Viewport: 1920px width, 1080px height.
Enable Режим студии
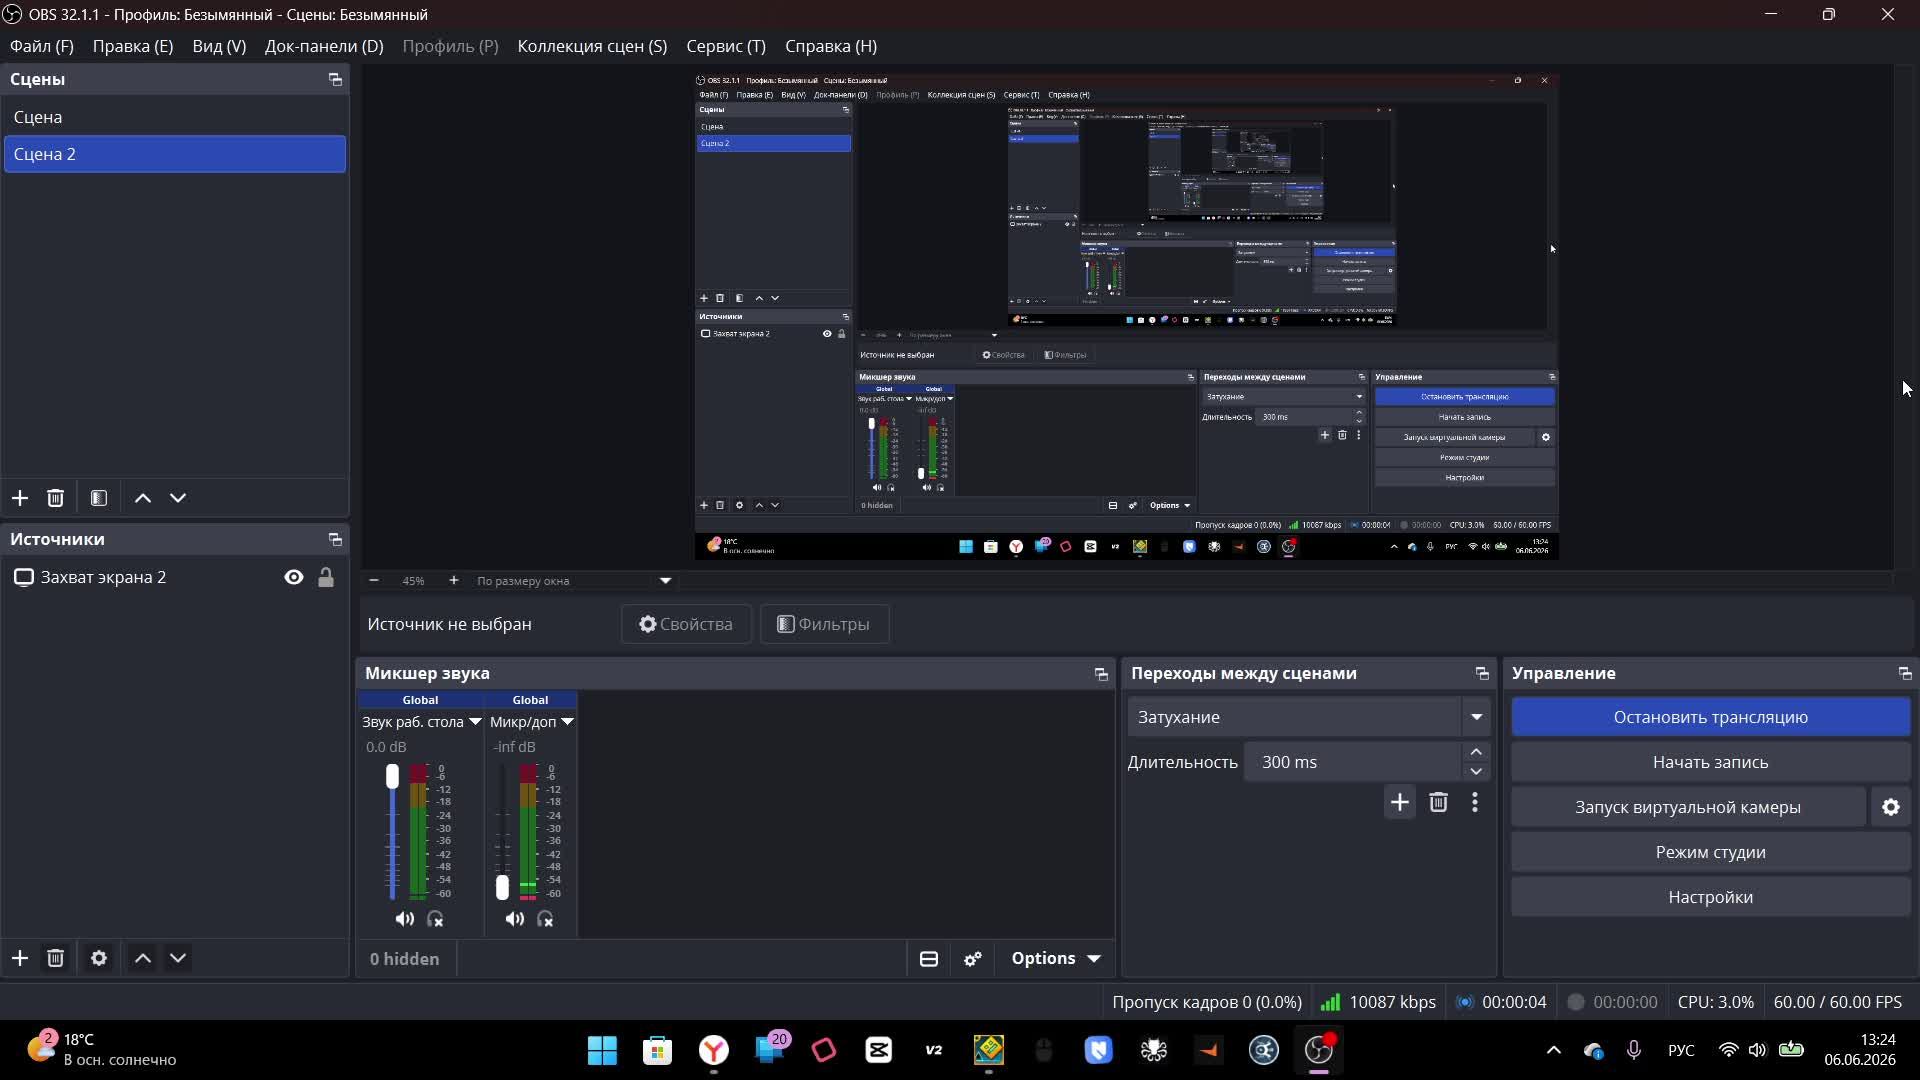[1710, 852]
